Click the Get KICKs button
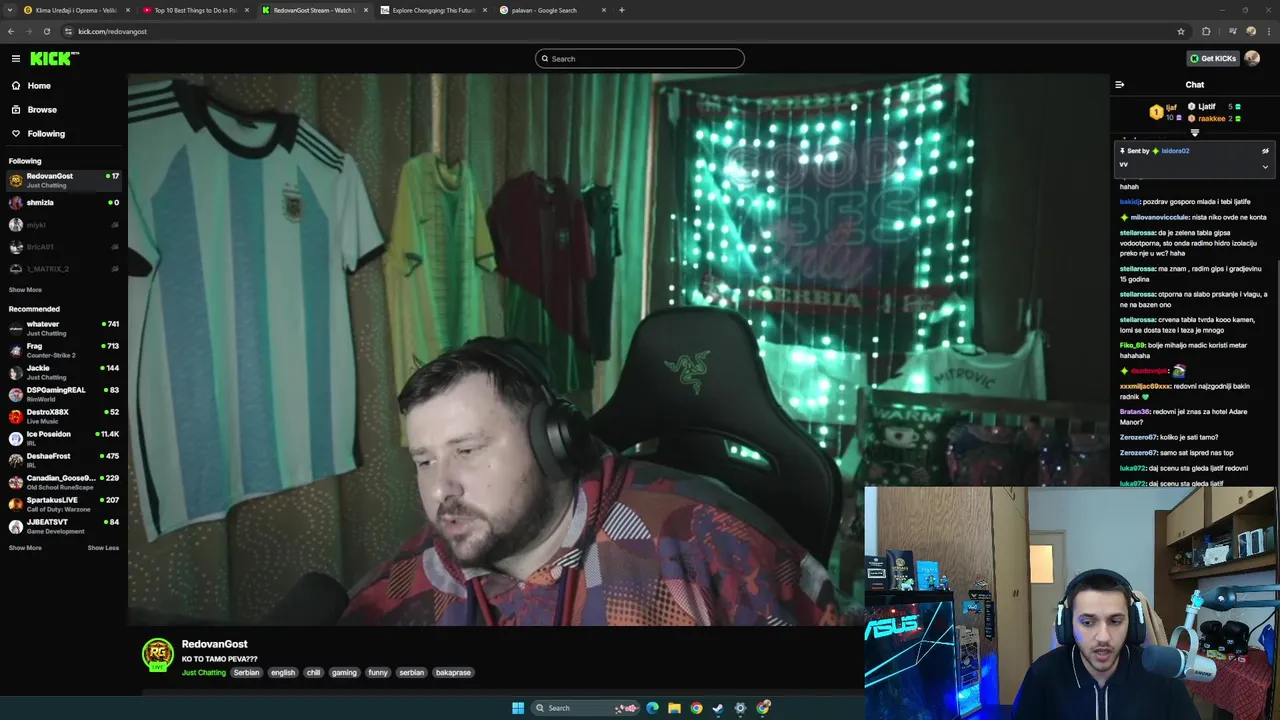This screenshot has height=720, width=1280. point(1213,58)
